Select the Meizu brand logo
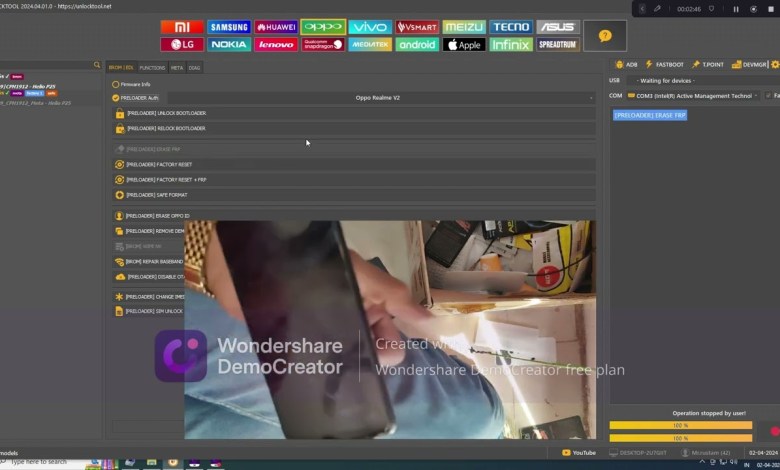This screenshot has width=780, height=470. 464,27
